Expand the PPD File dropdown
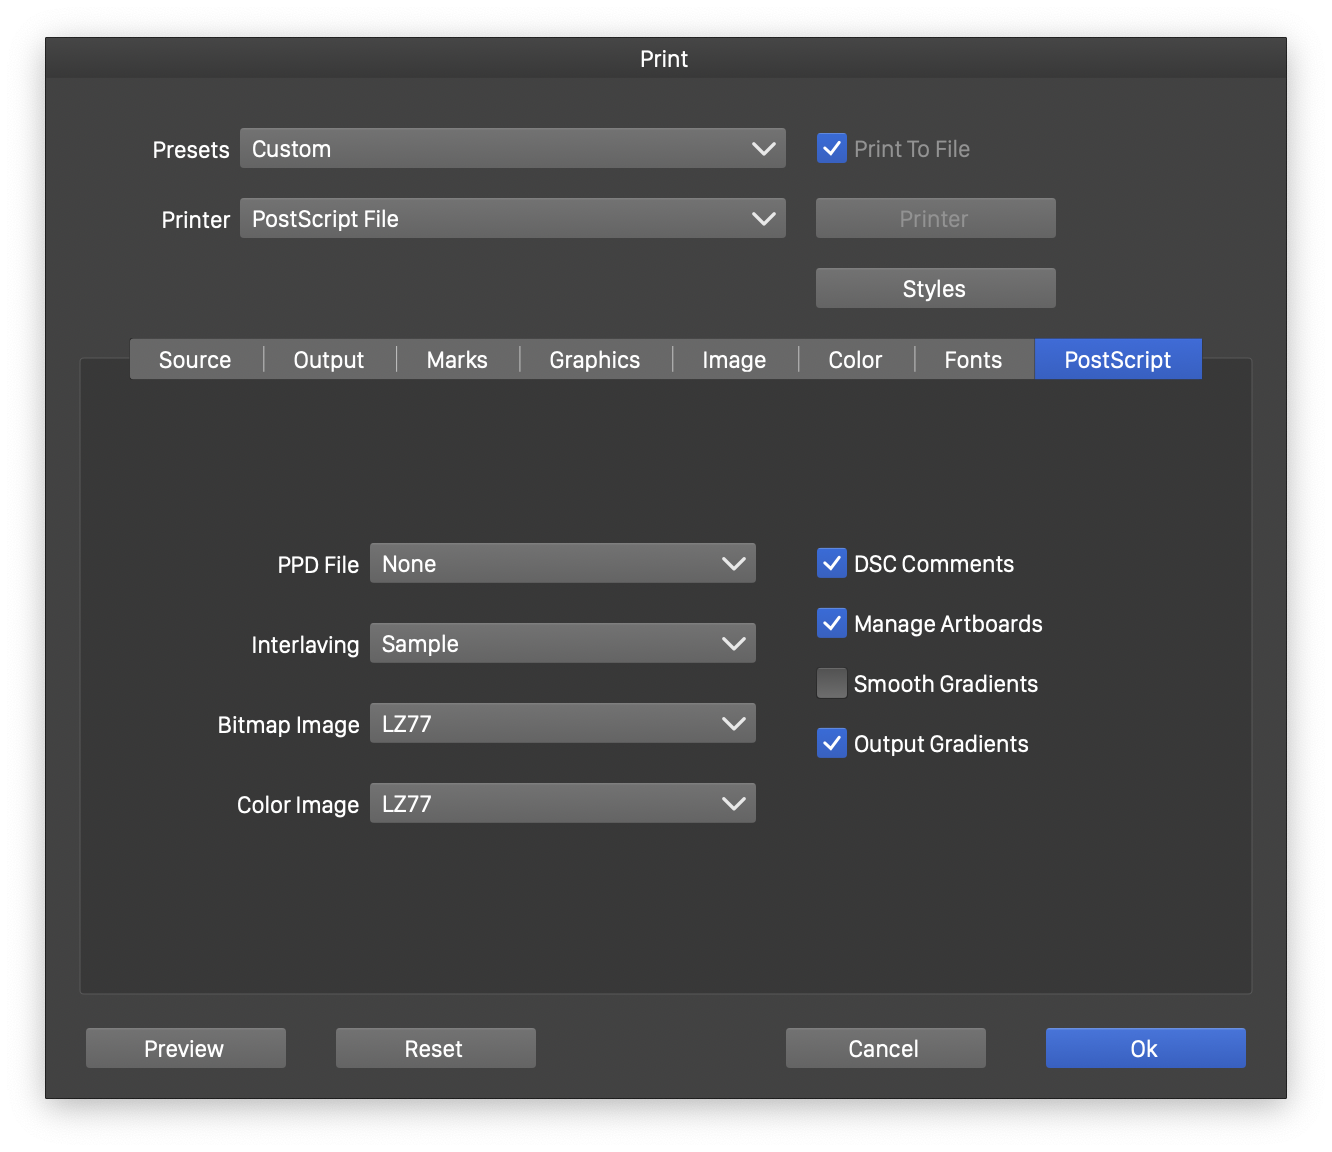1332x1152 pixels. 562,564
